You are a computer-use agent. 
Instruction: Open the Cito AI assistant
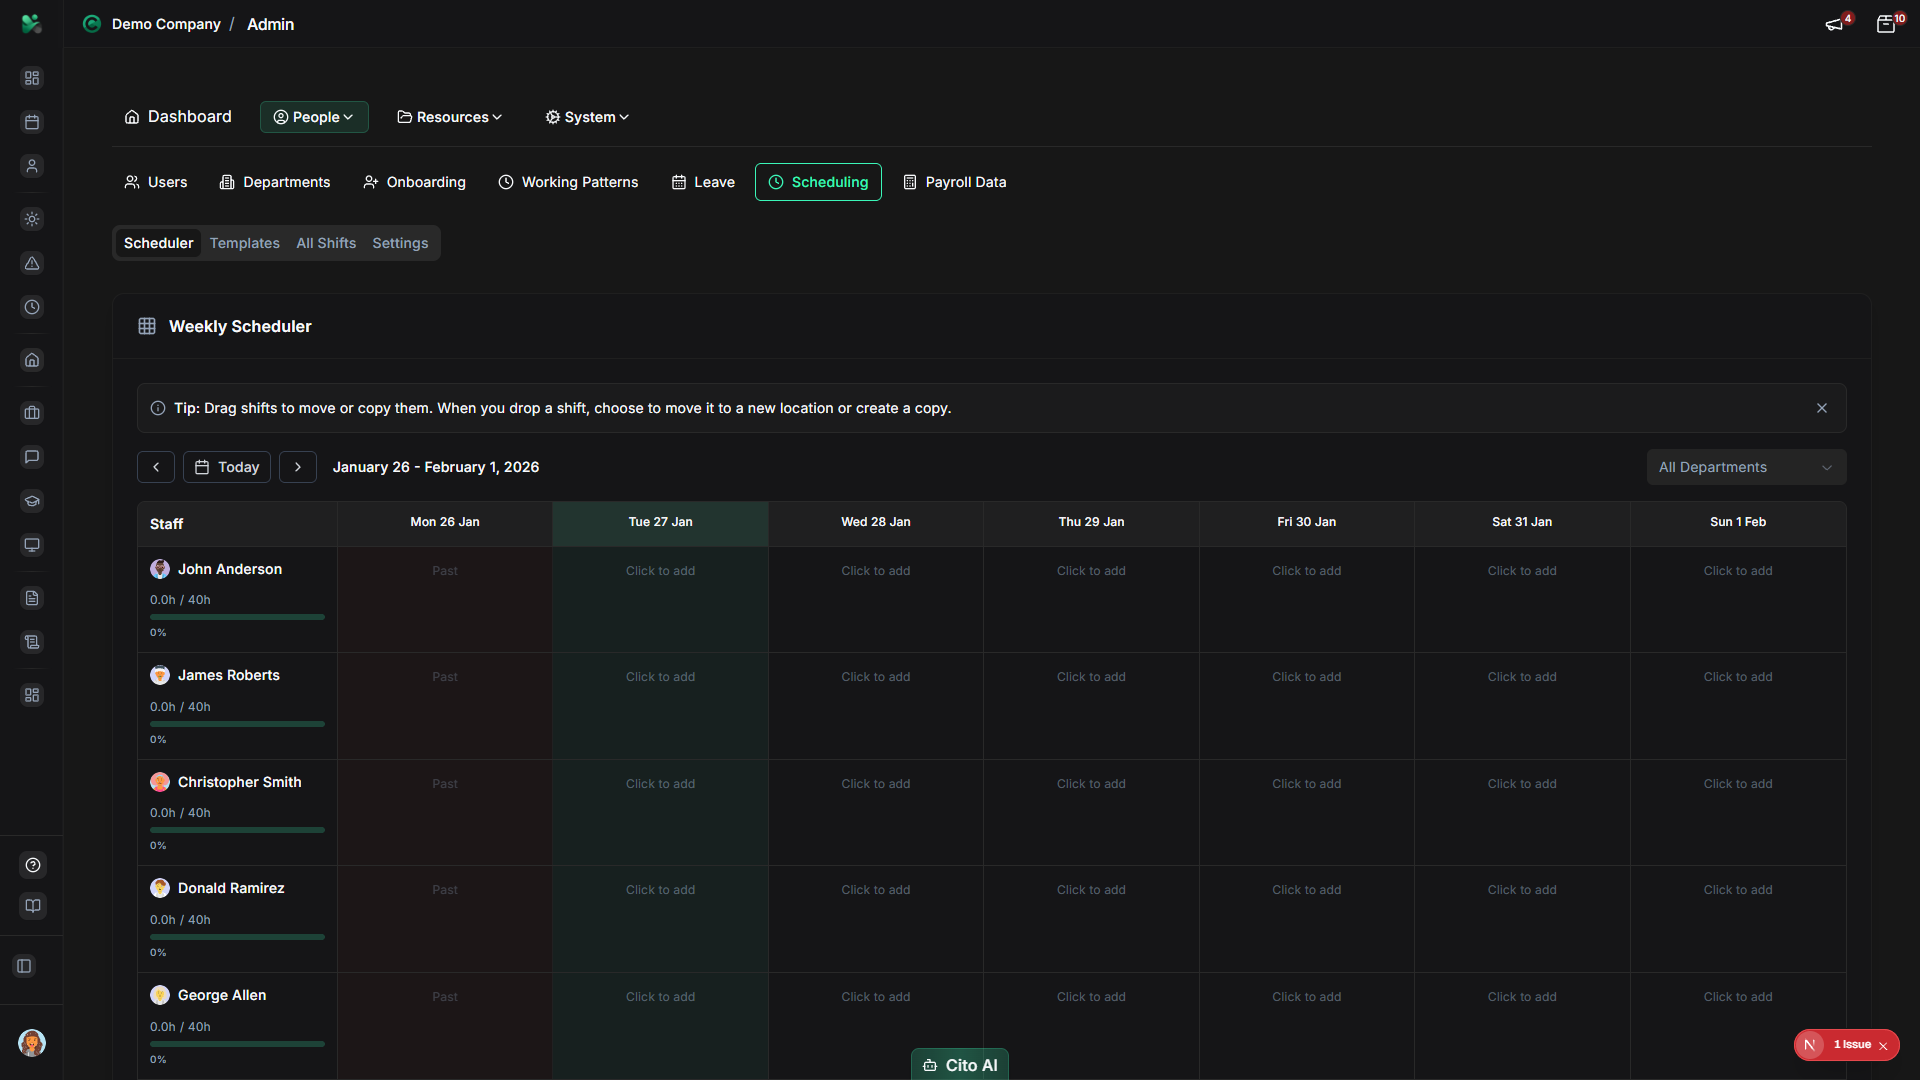[959, 1065]
